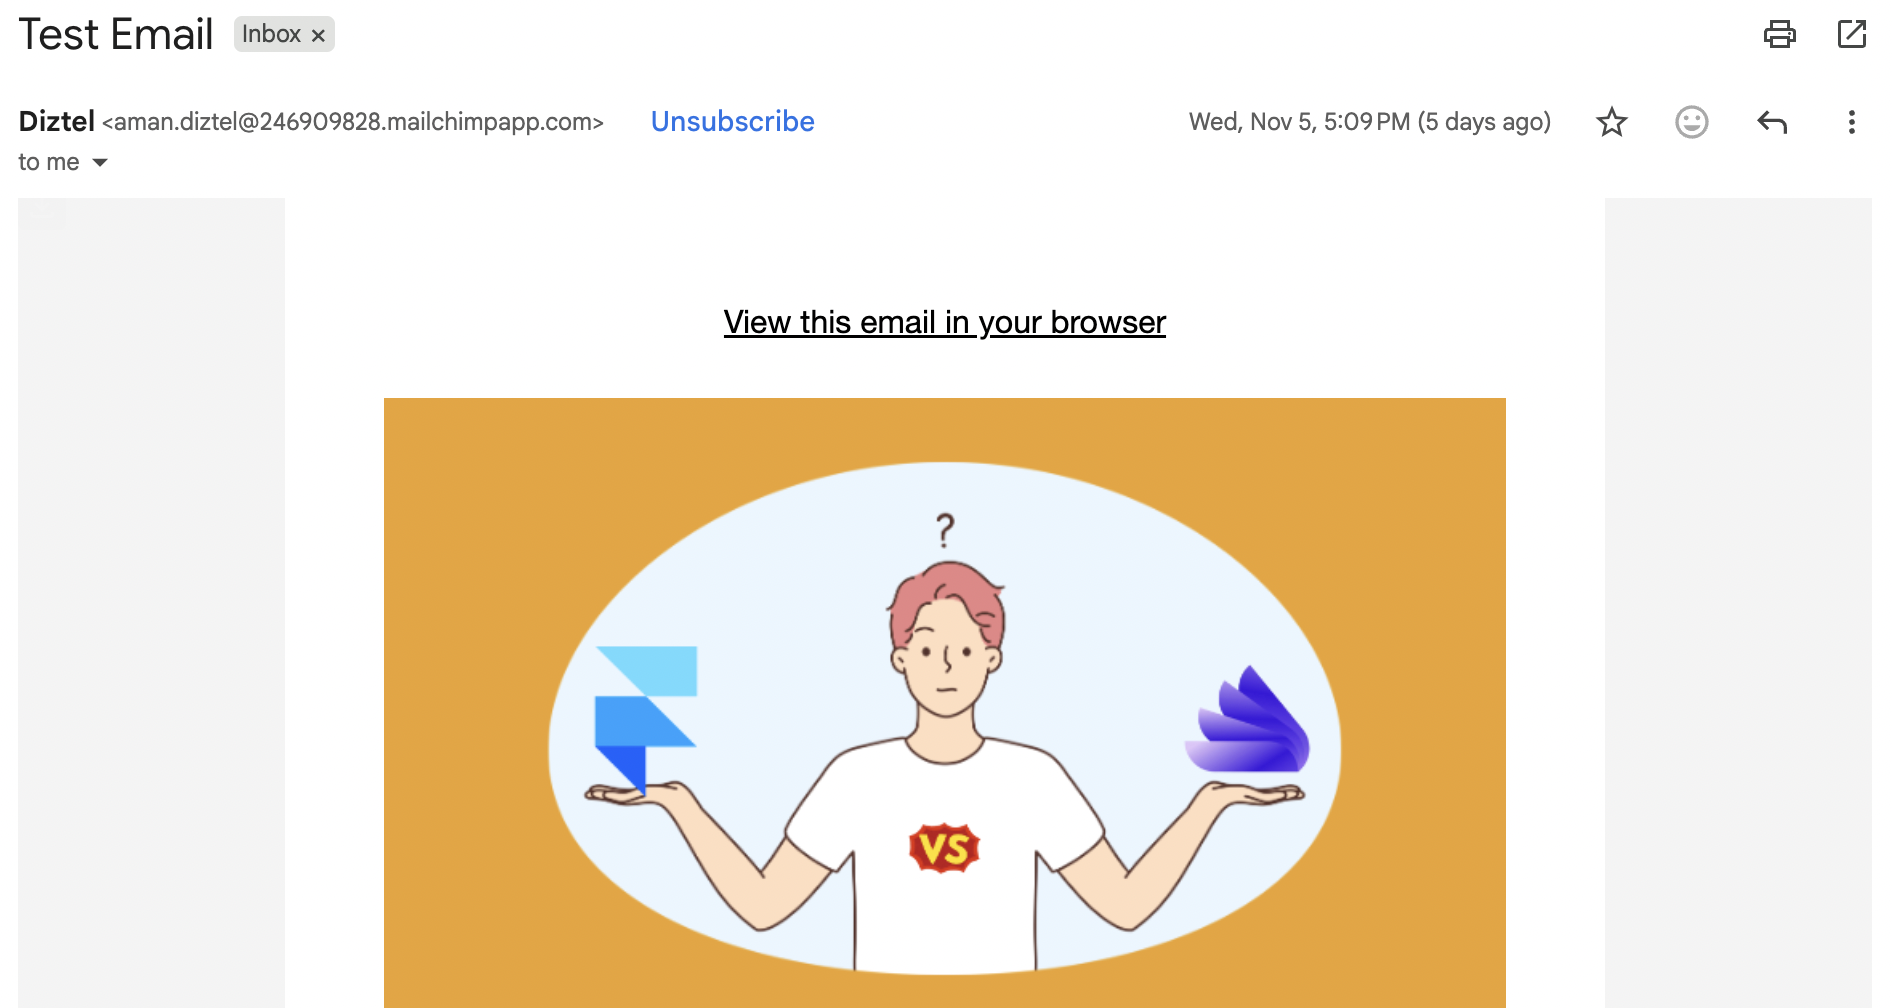The height and width of the screenshot is (1008, 1892).
Task: Open "View this email in your browser"
Action: pyautogui.click(x=945, y=322)
